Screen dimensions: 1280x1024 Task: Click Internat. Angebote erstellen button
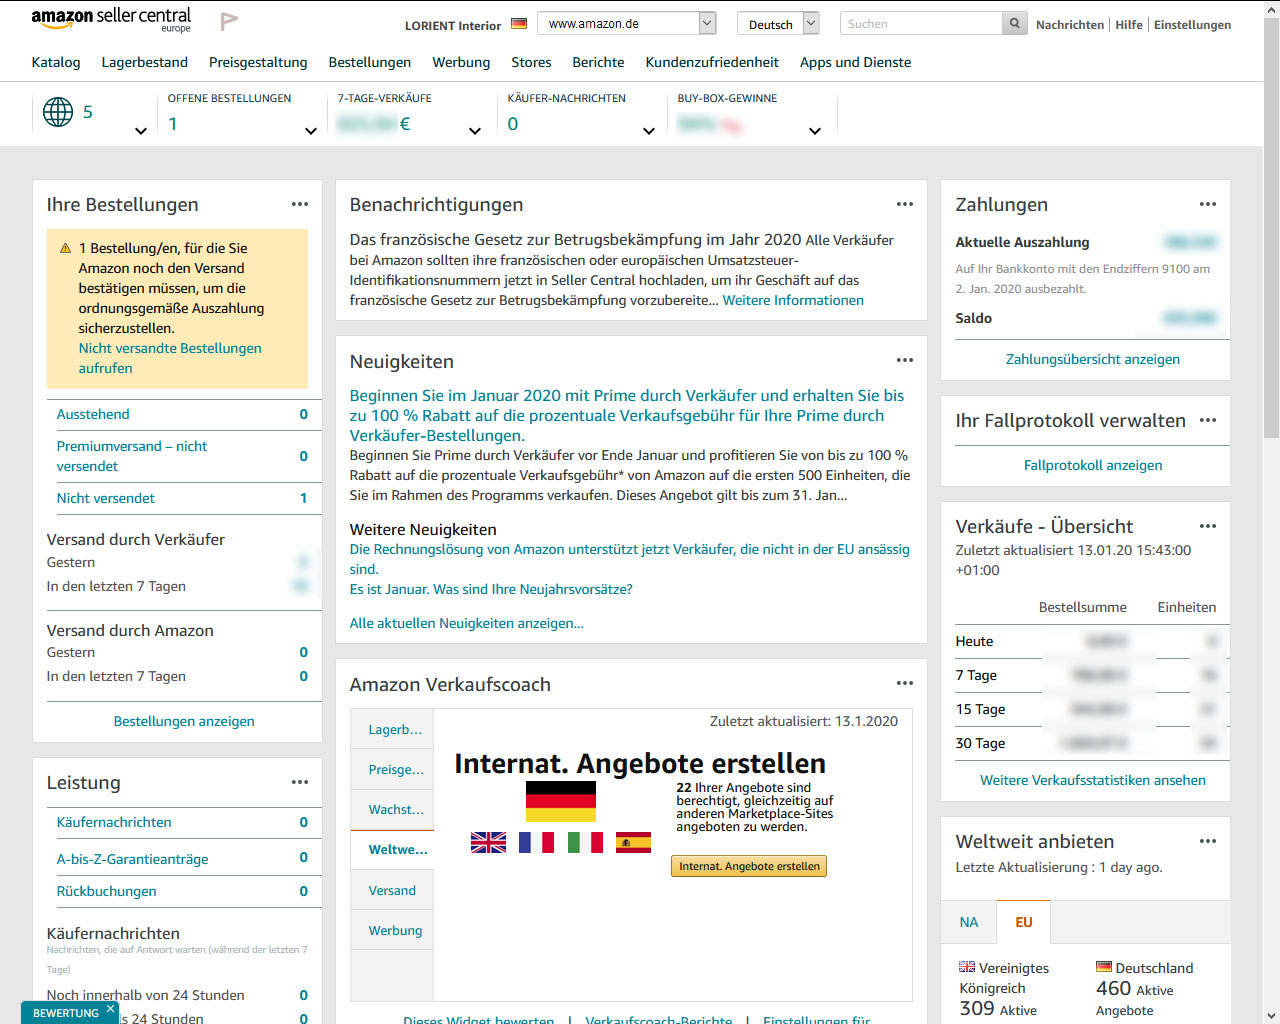click(749, 866)
